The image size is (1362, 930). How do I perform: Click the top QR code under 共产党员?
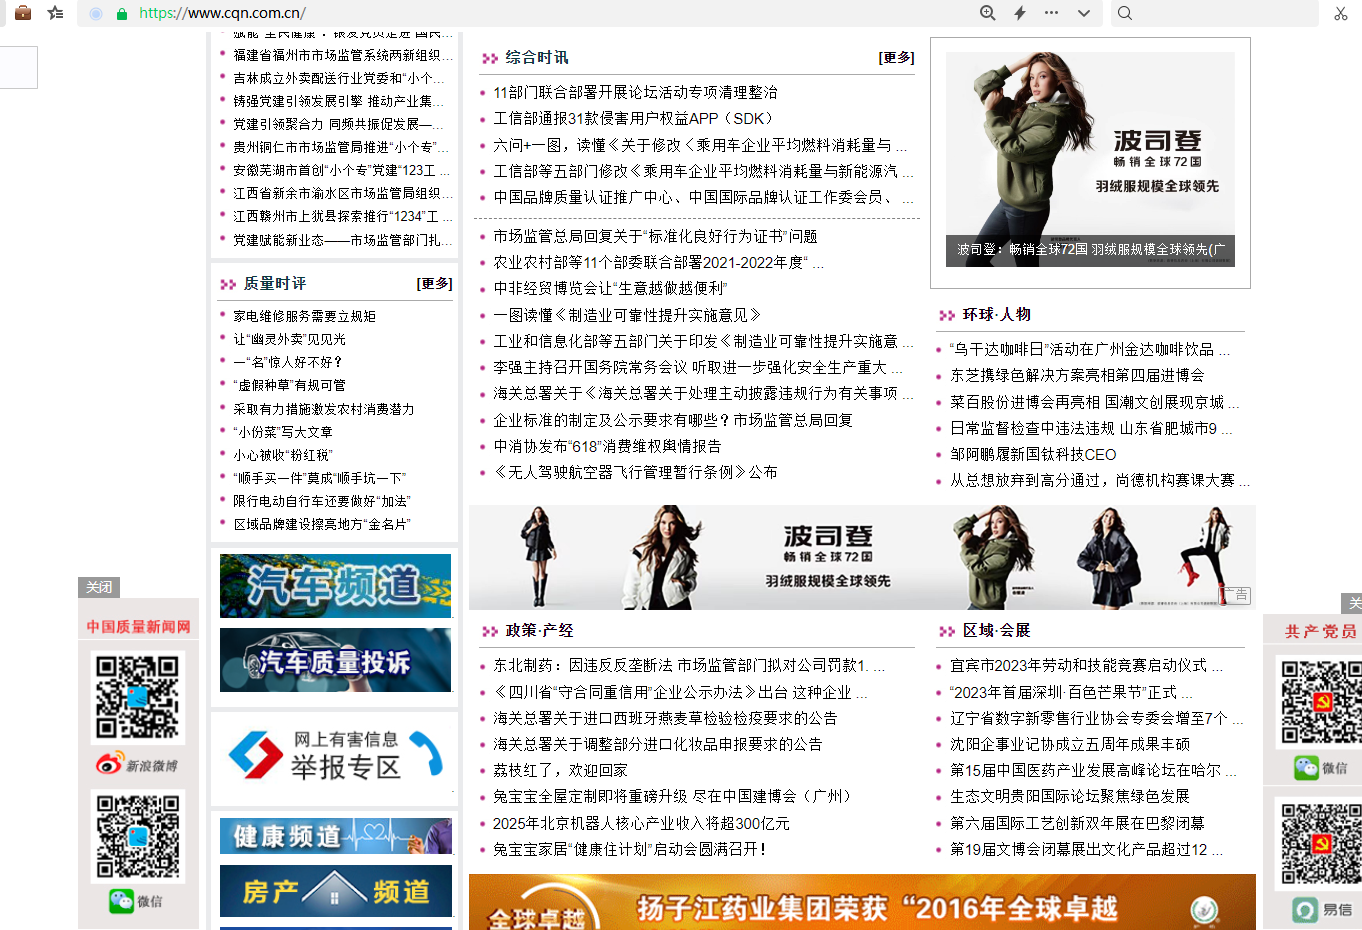tap(1320, 702)
